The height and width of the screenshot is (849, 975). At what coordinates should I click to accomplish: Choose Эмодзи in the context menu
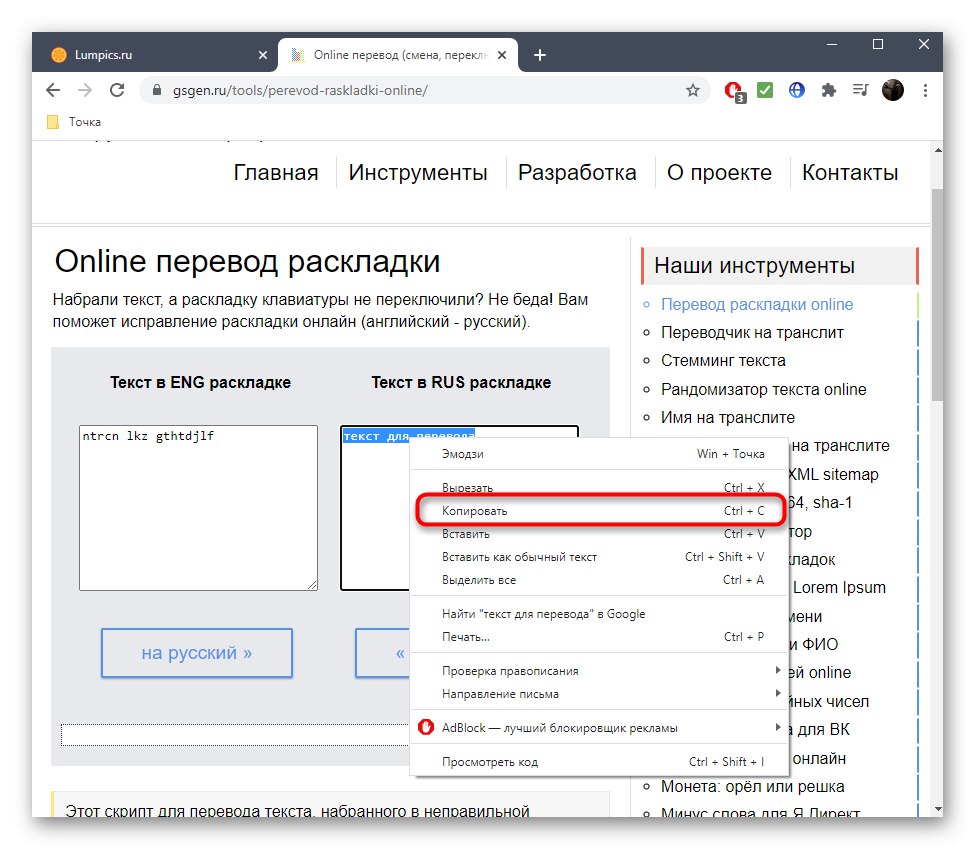[599, 454]
